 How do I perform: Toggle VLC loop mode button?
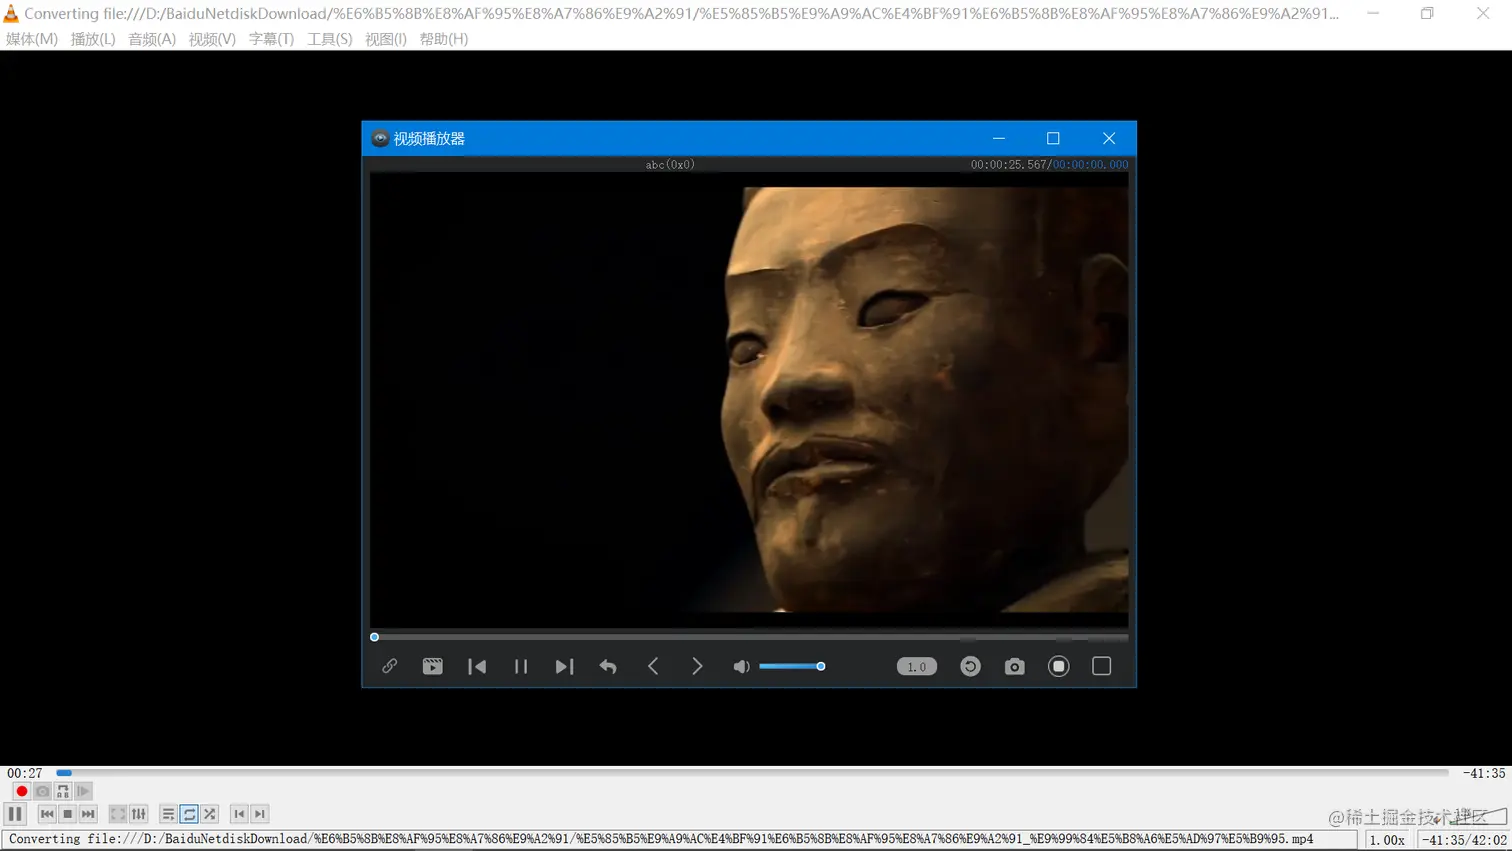tap(189, 814)
